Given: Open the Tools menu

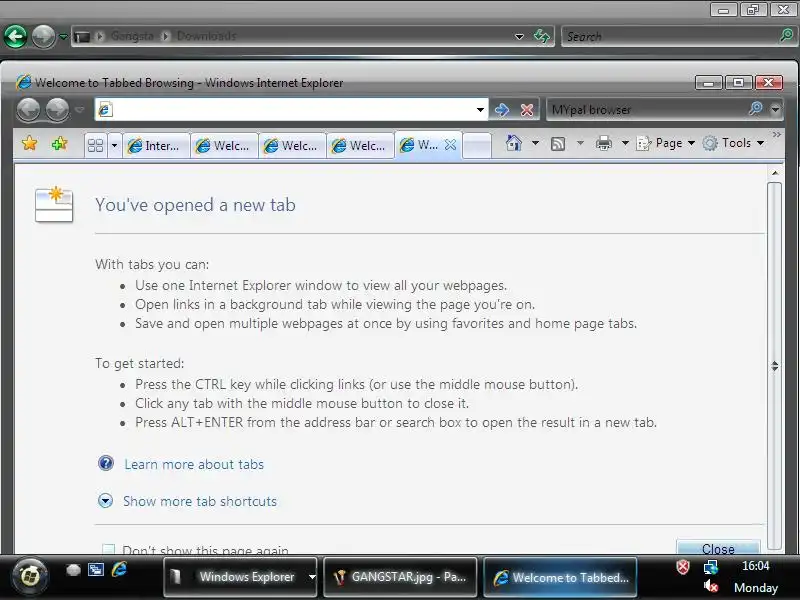Looking at the screenshot, I should pos(733,143).
